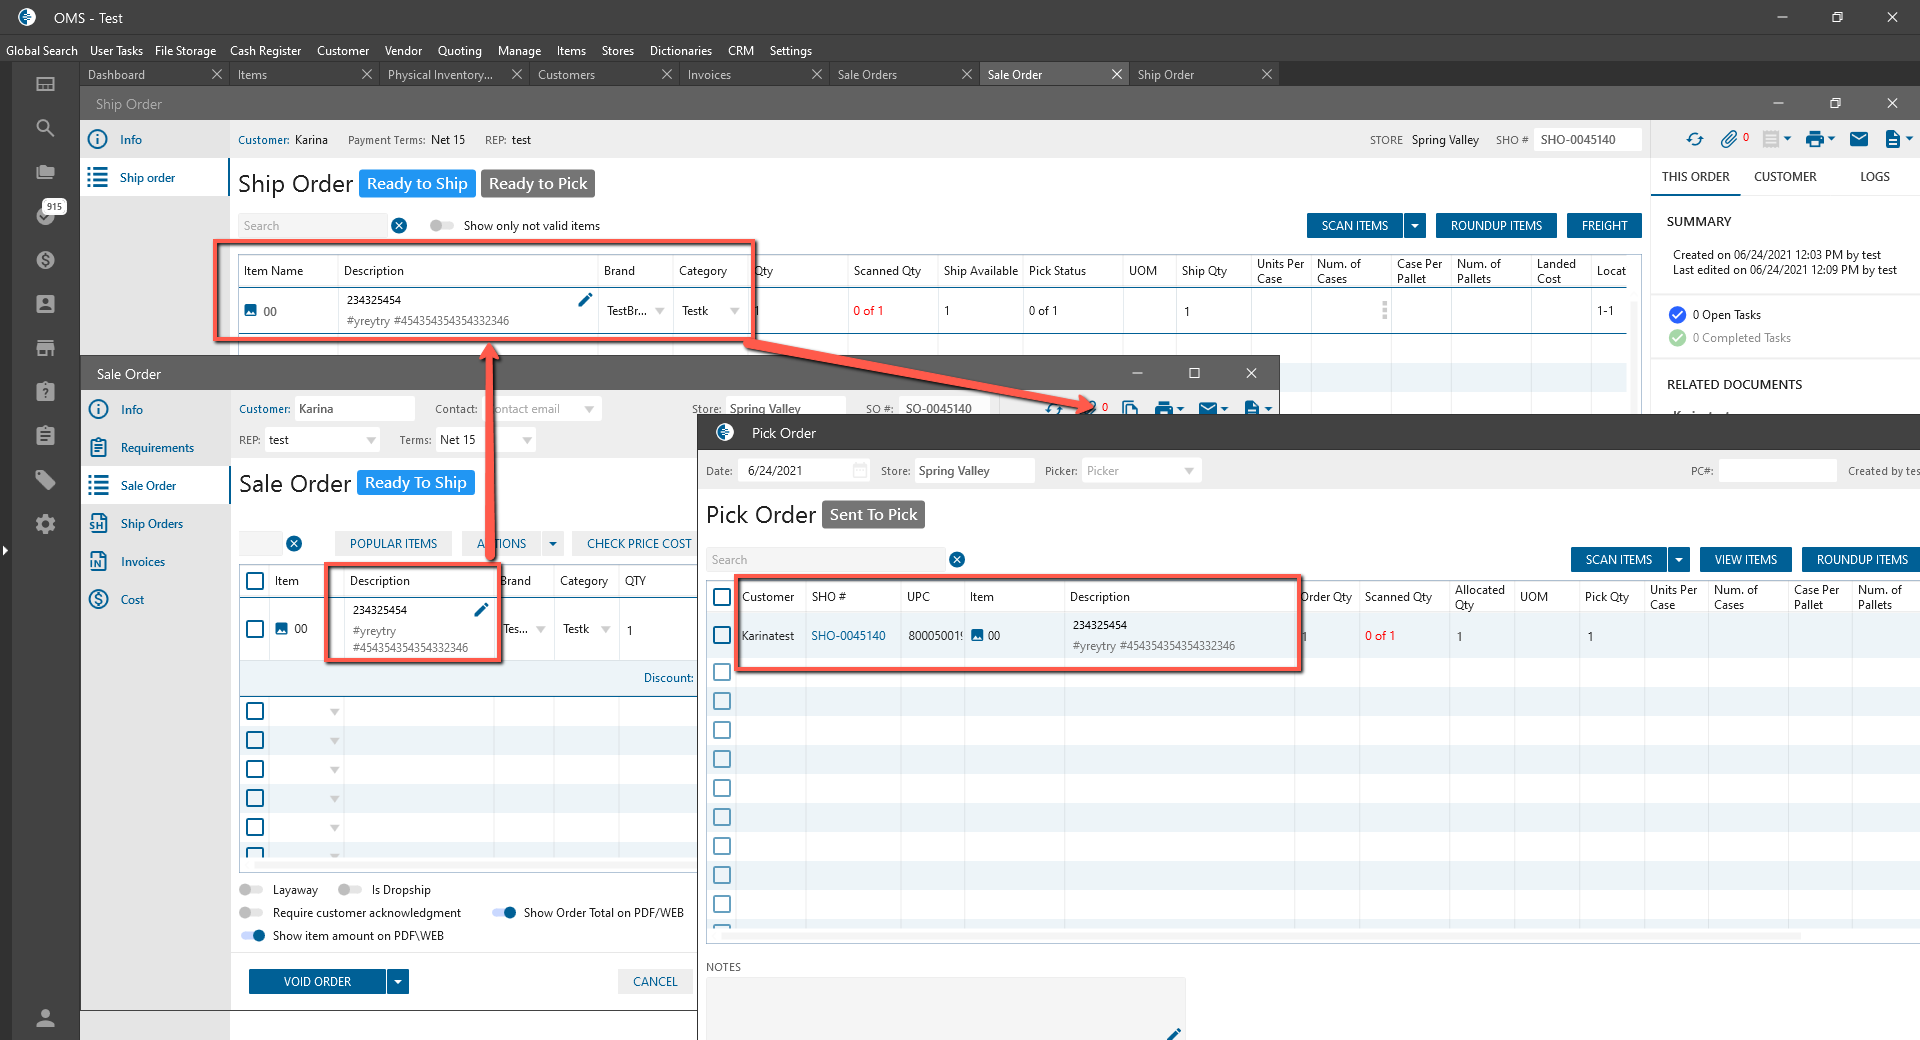Expand the SCAN ITEMS dropdown arrow in Ship Order

1415,226
